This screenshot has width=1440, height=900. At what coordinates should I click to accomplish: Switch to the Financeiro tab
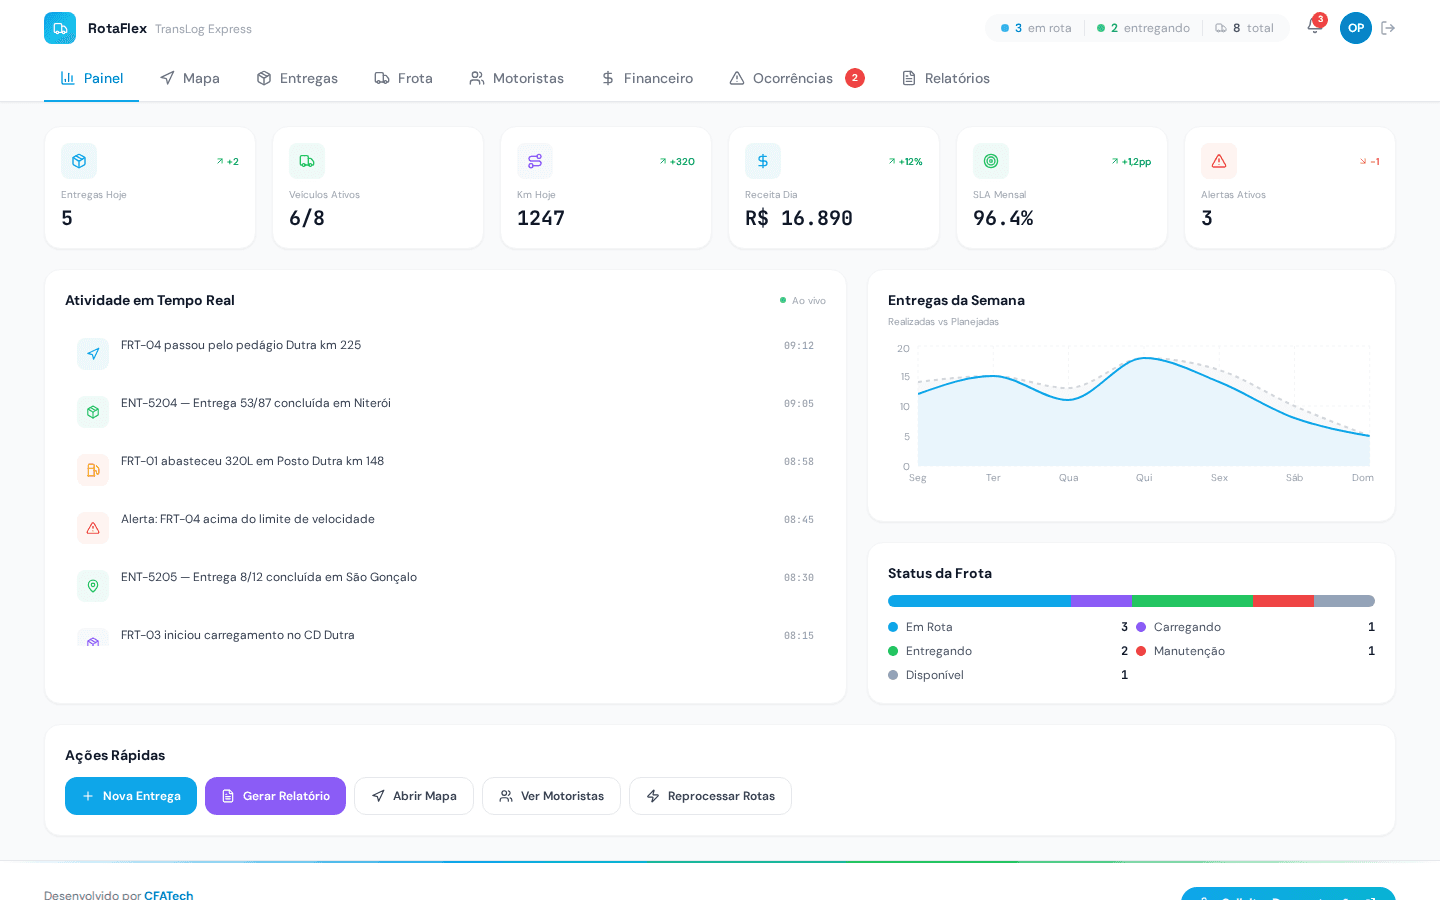(x=647, y=78)
